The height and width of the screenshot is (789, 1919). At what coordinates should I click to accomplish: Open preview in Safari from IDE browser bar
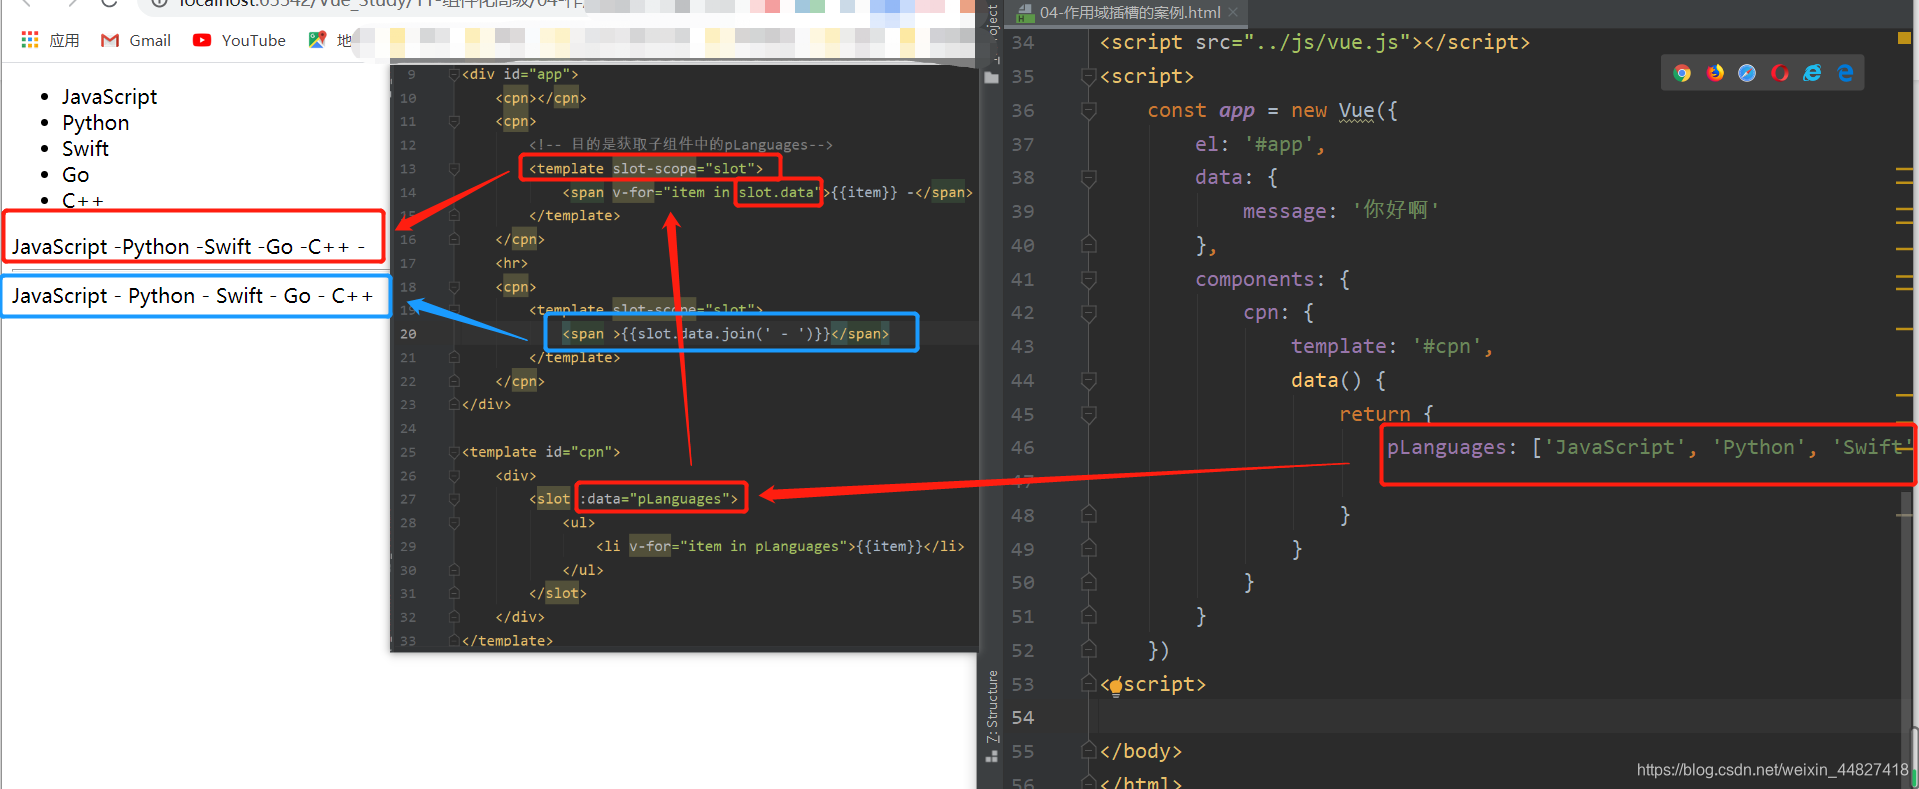click(x=1747, y=73)
